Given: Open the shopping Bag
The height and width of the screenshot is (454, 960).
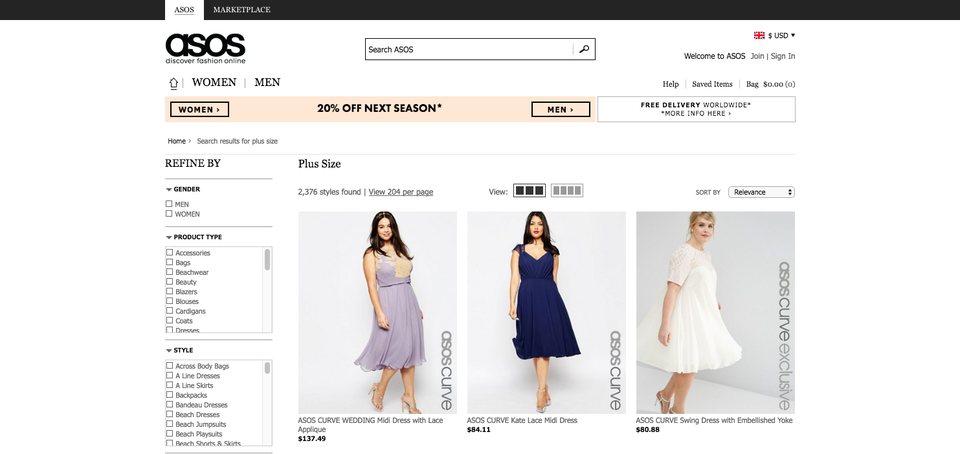Looking at the screenshot, I should click(x=770, y=84).
